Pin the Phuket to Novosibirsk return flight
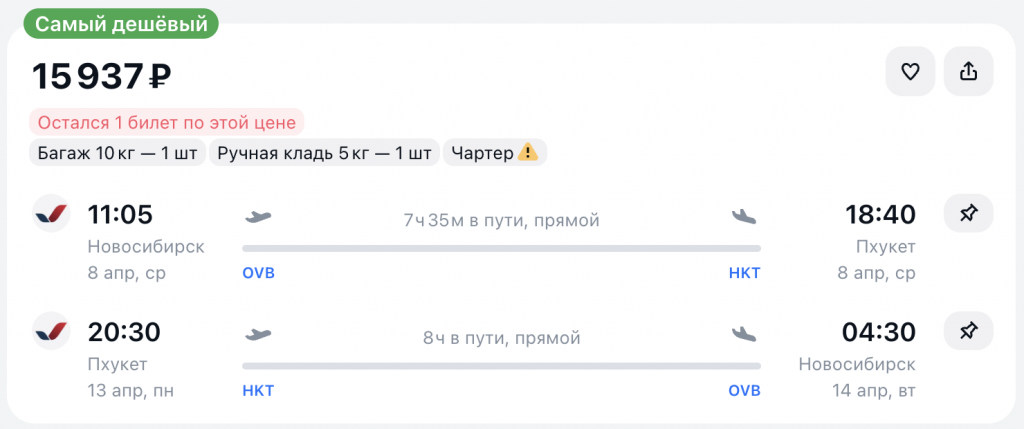This screenshot has width=1024, height=429. [968, 331]
